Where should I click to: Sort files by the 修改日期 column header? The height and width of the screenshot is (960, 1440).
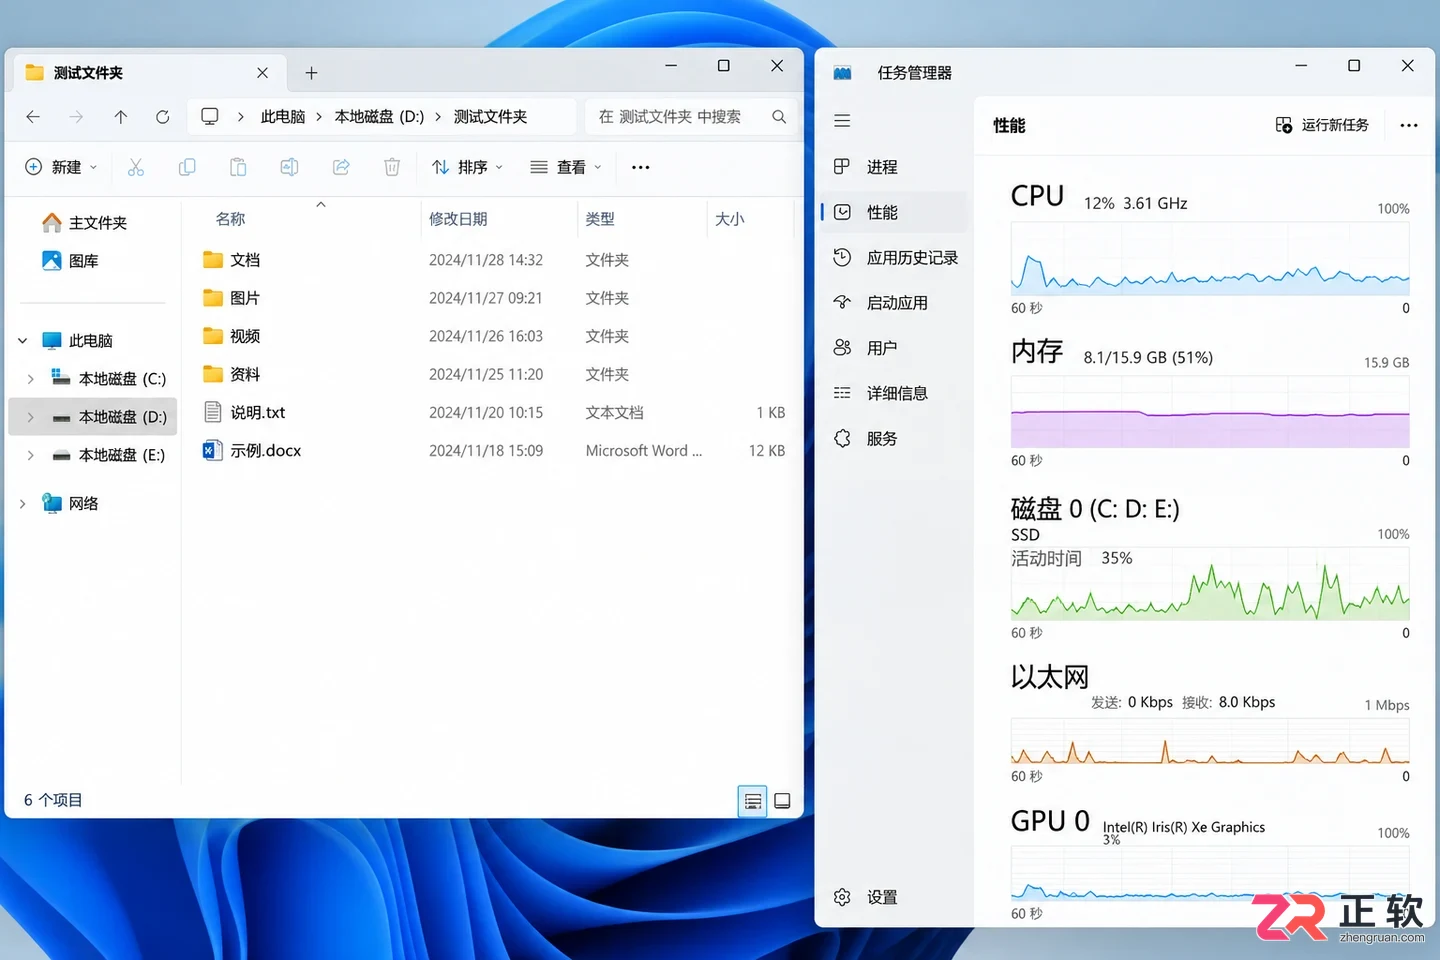click(x=458, y=219)
